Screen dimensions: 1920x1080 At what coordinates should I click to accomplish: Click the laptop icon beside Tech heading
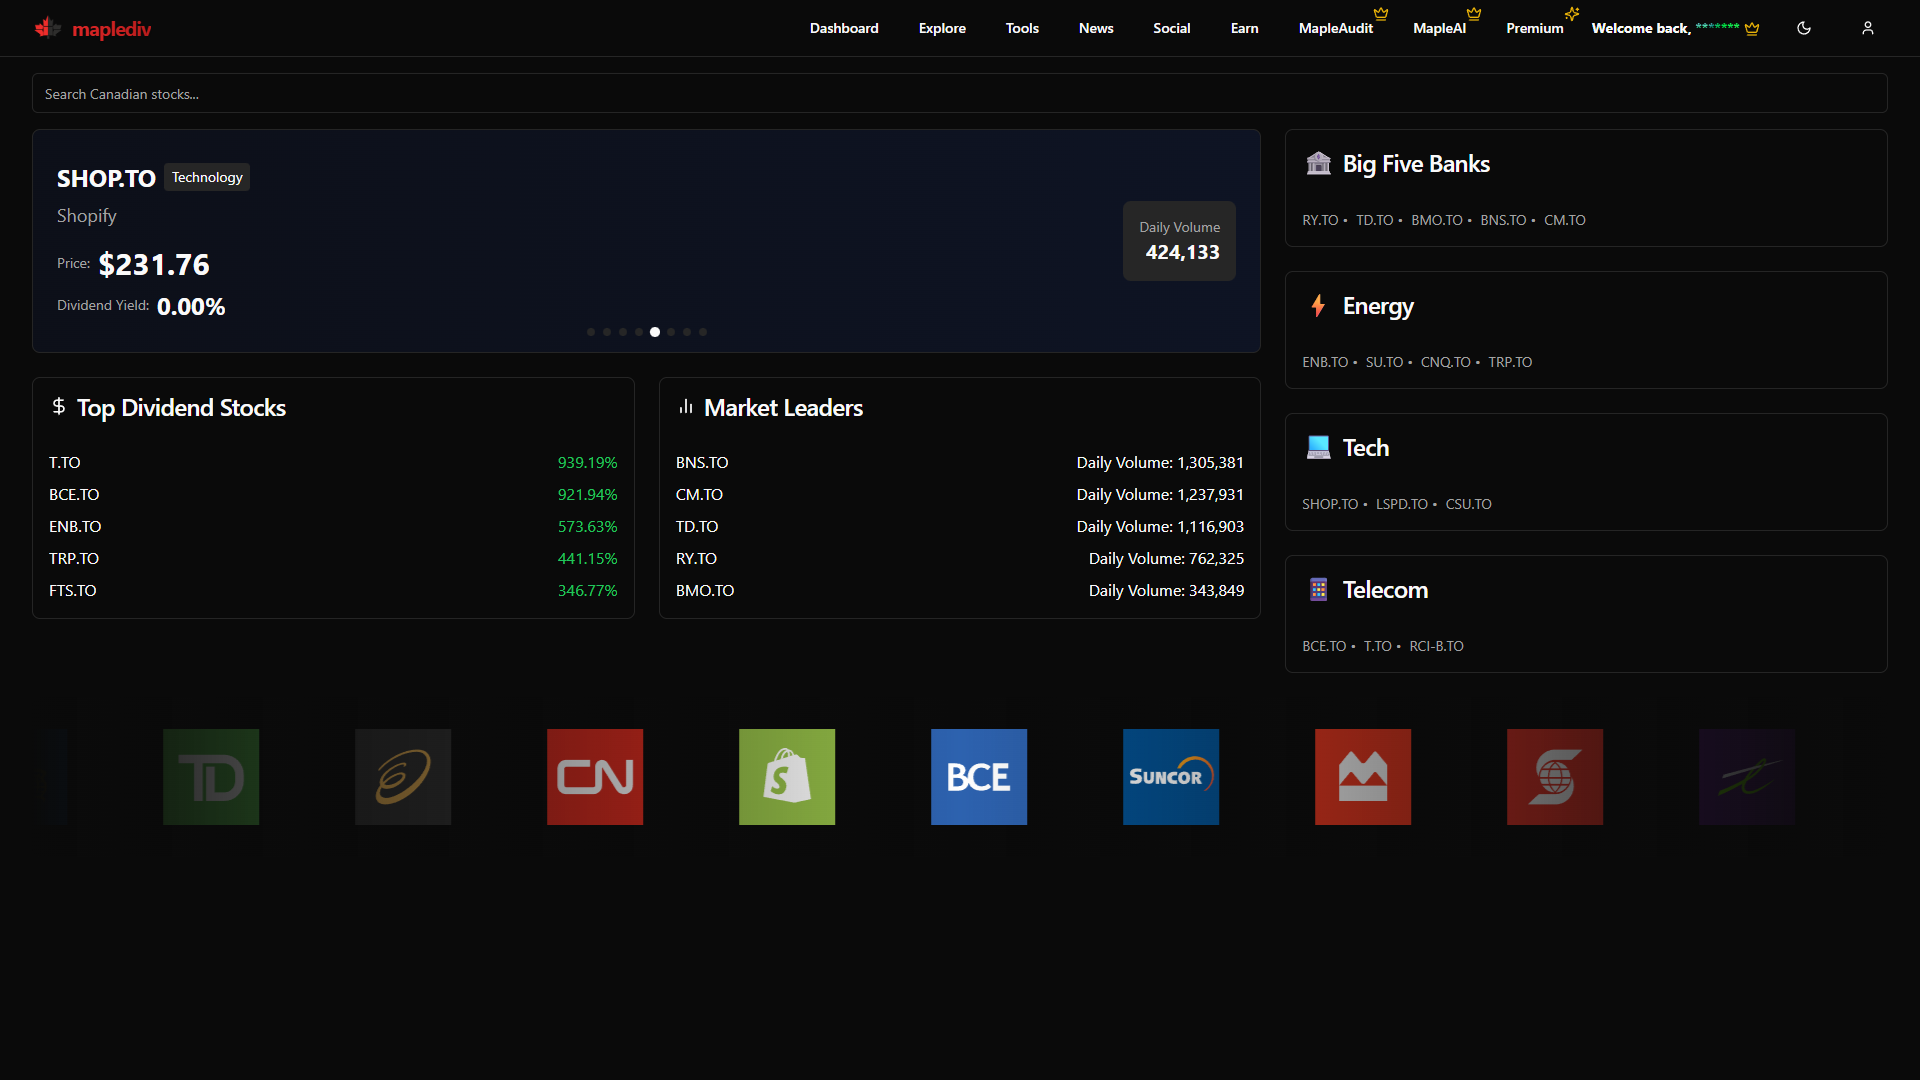(x=1319, y=447)
